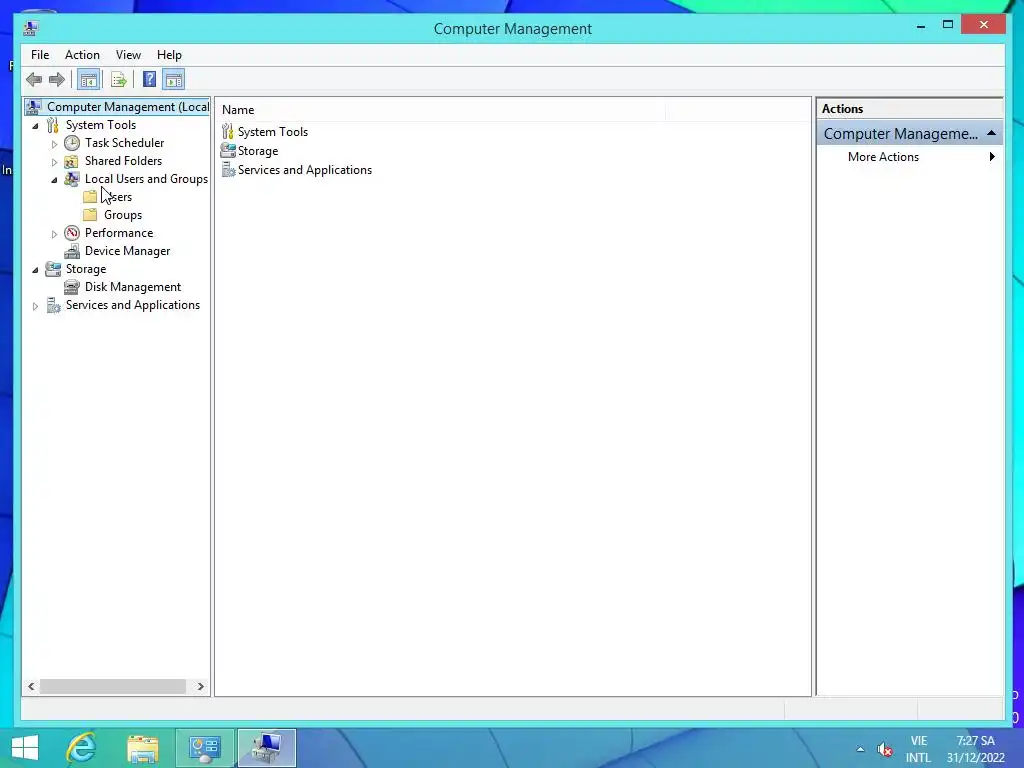
Task: Collapse the Local Users and Groups node
Action: coord(54,180)
